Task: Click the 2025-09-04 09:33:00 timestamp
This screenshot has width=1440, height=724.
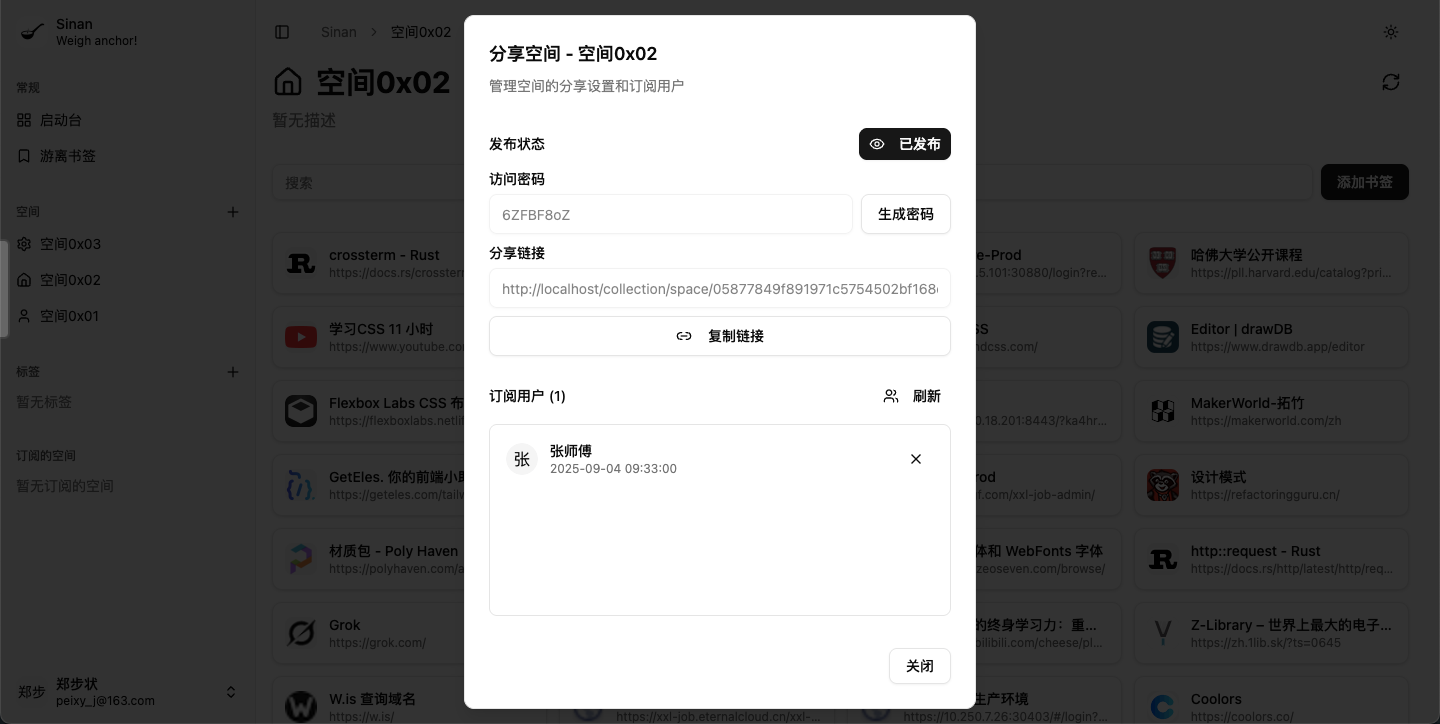Action: coord(613,469)
